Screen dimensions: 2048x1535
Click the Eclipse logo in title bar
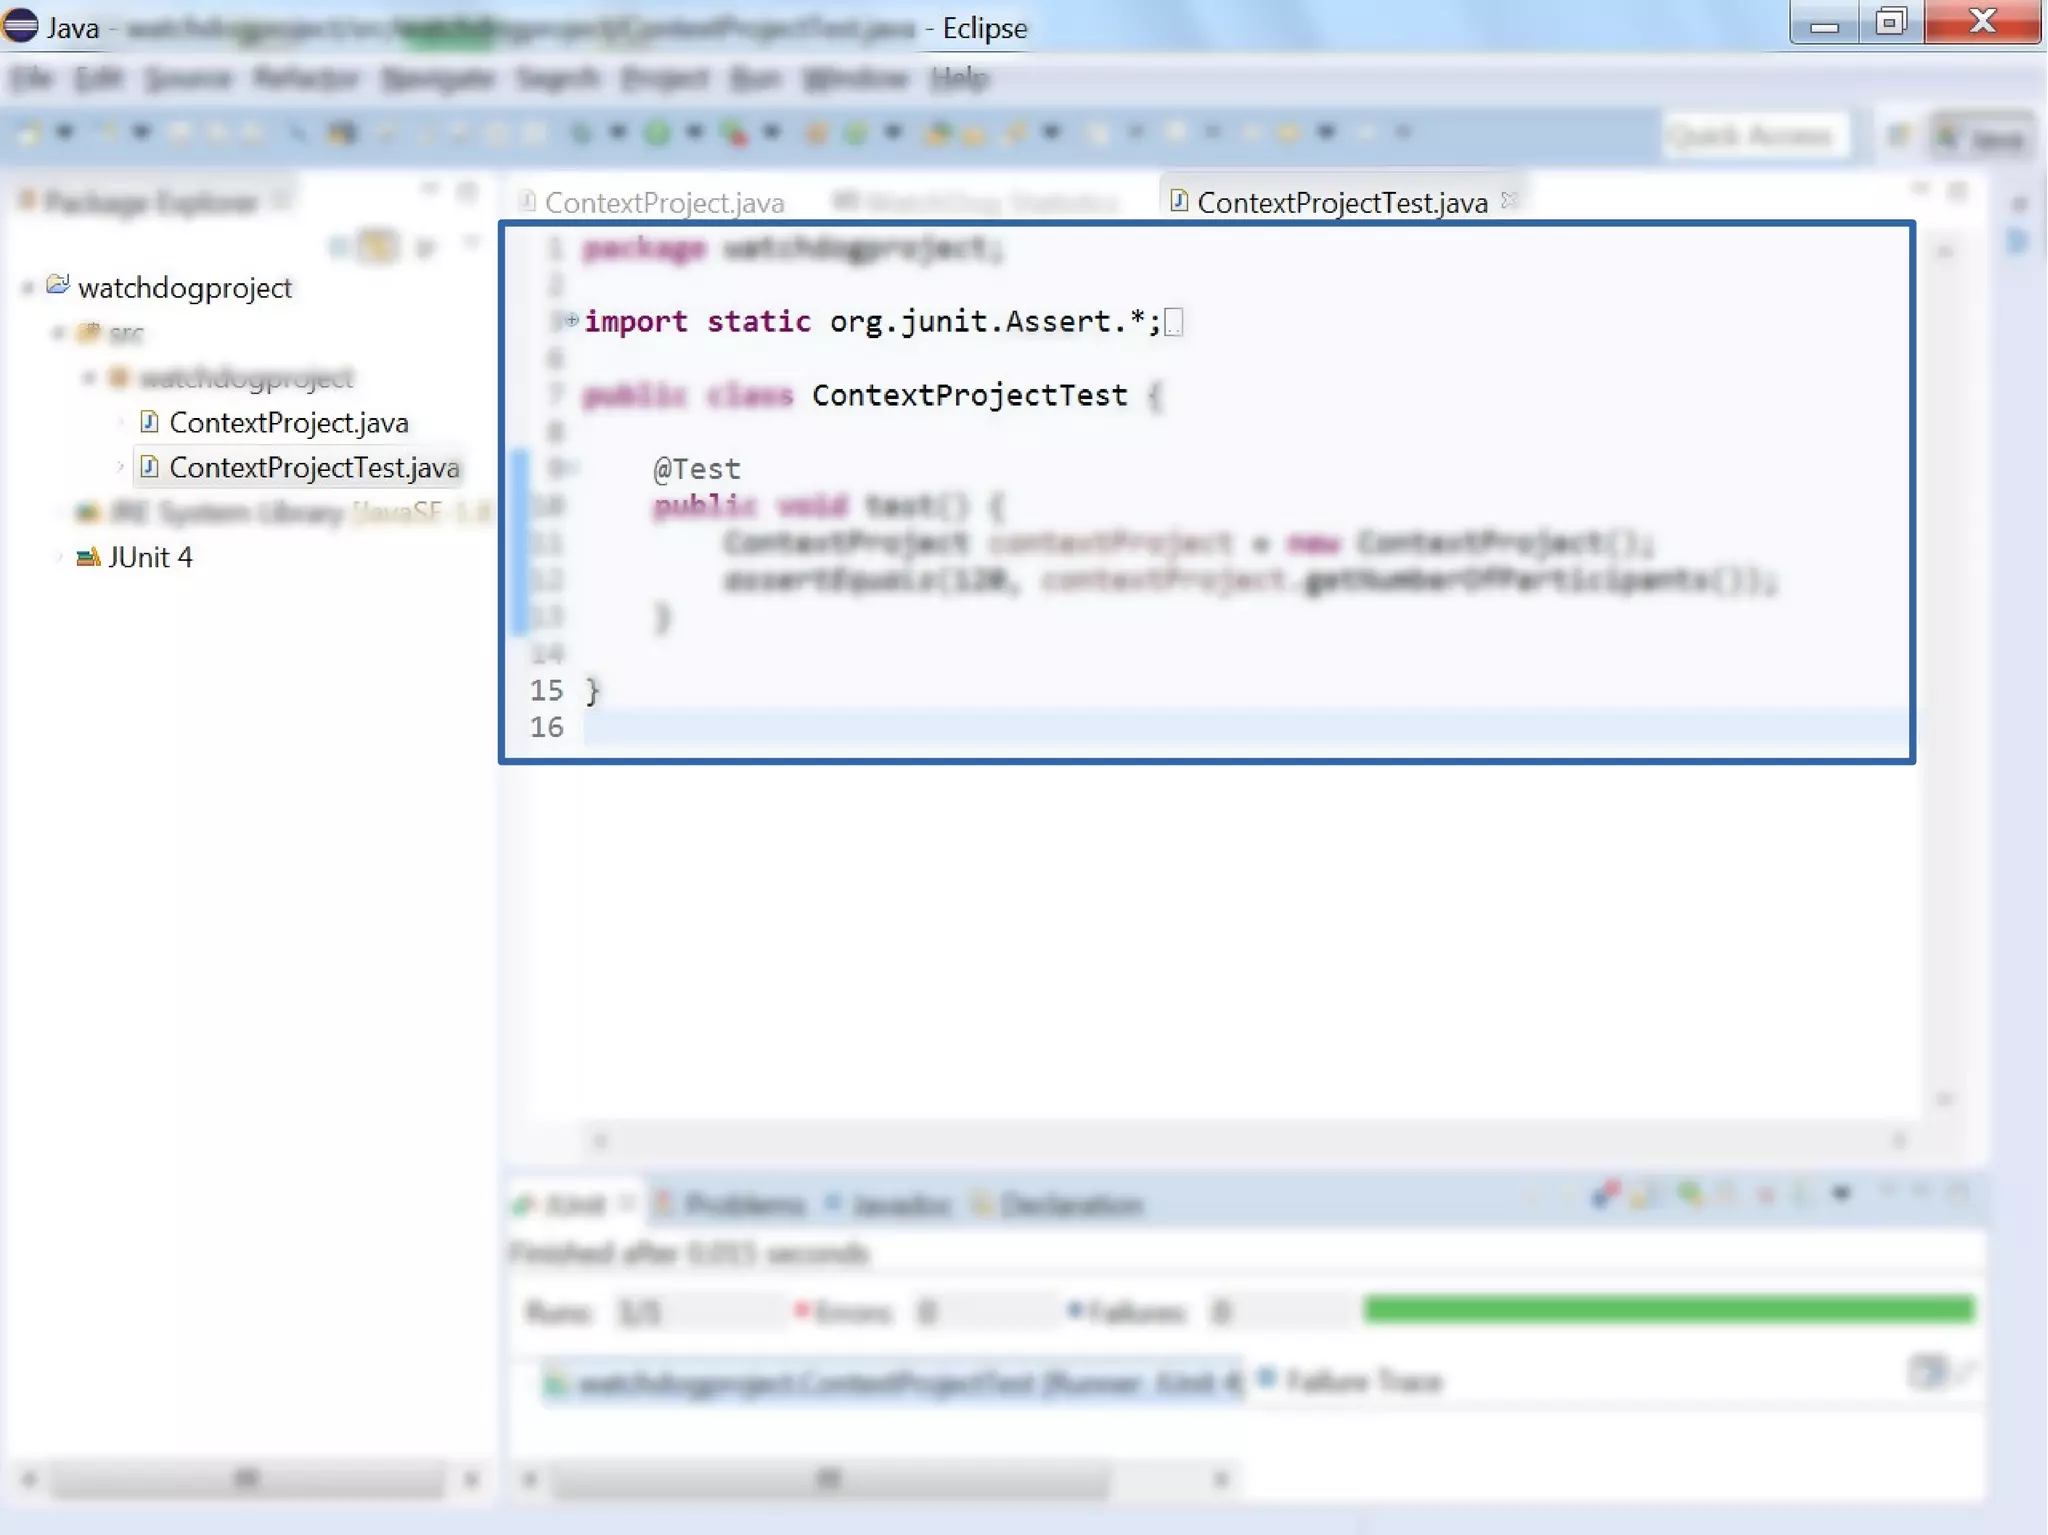20,26
